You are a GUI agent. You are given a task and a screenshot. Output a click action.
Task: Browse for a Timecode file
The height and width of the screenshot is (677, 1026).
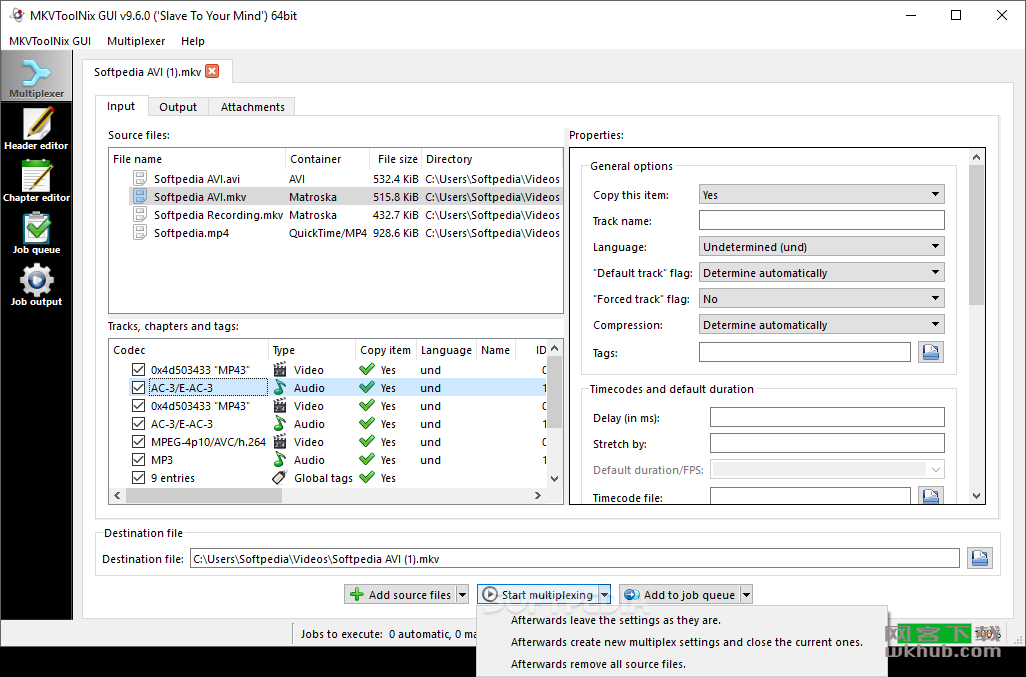930,496
